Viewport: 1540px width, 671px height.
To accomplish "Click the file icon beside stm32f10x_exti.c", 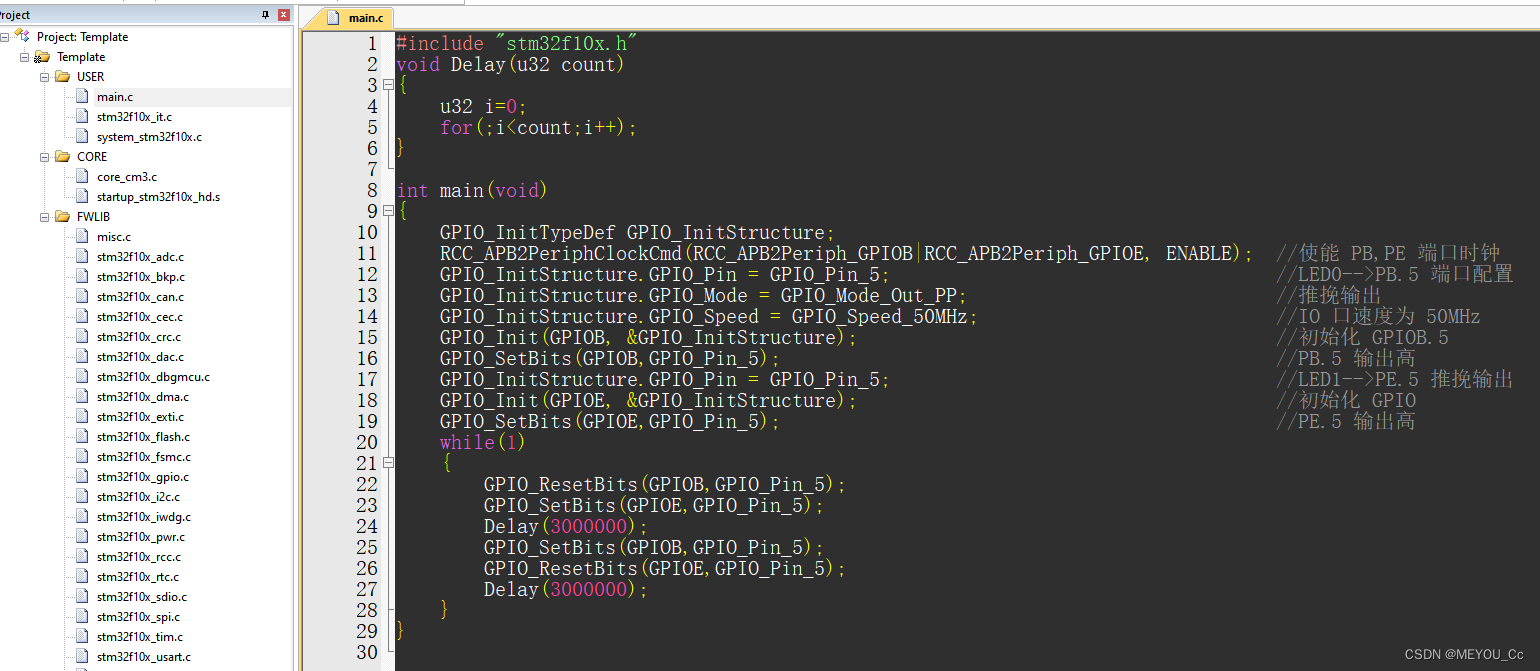I will click(82, 417).
